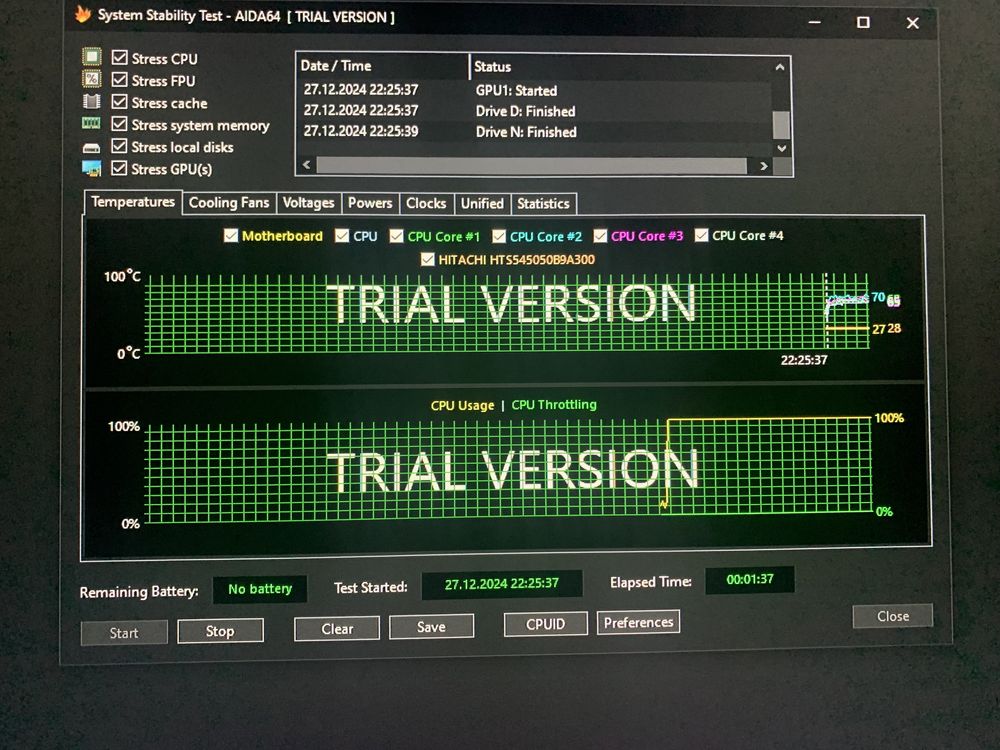Disable the Stress GPU(s) checkbox

(119, 168)
